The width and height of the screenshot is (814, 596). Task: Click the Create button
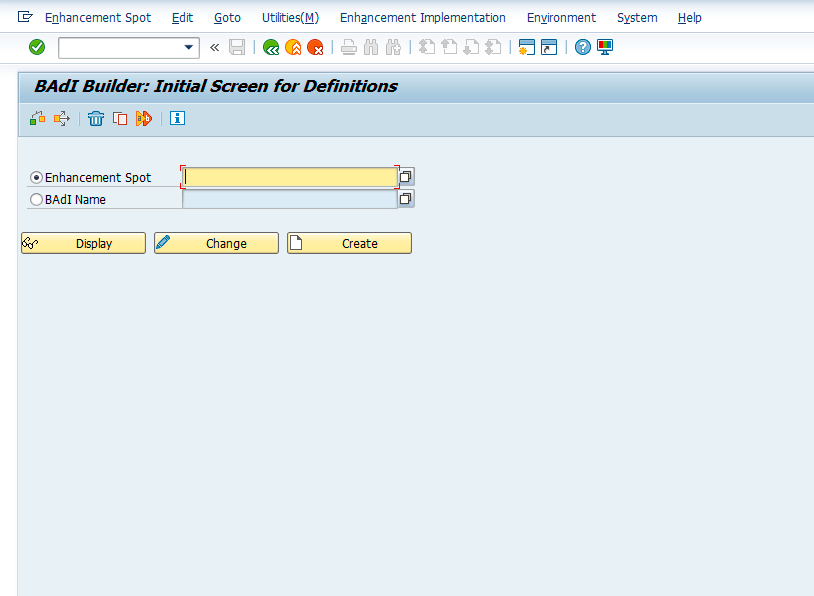(x=349, y=243)
